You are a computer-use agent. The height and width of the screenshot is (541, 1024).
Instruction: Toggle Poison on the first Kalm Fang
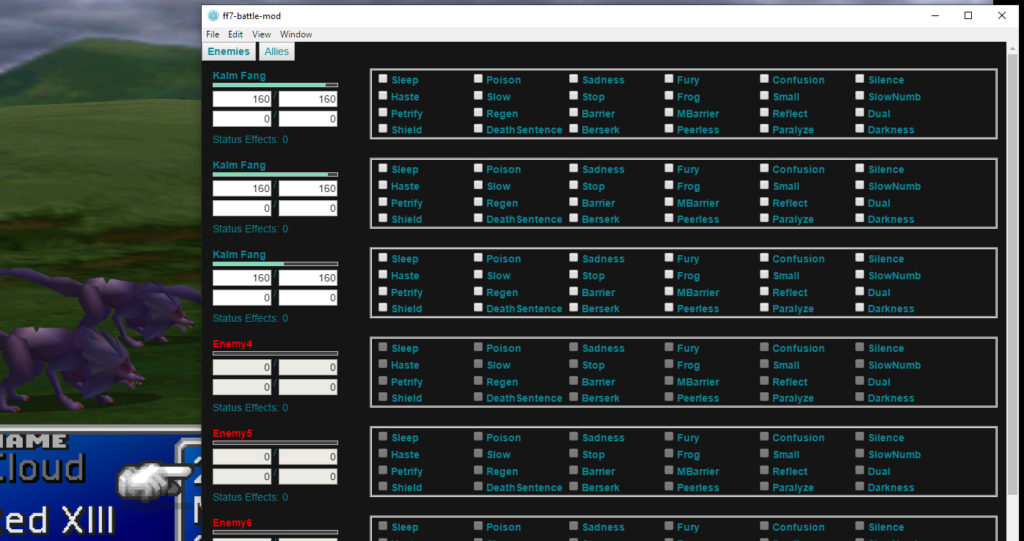click(478, 79)
